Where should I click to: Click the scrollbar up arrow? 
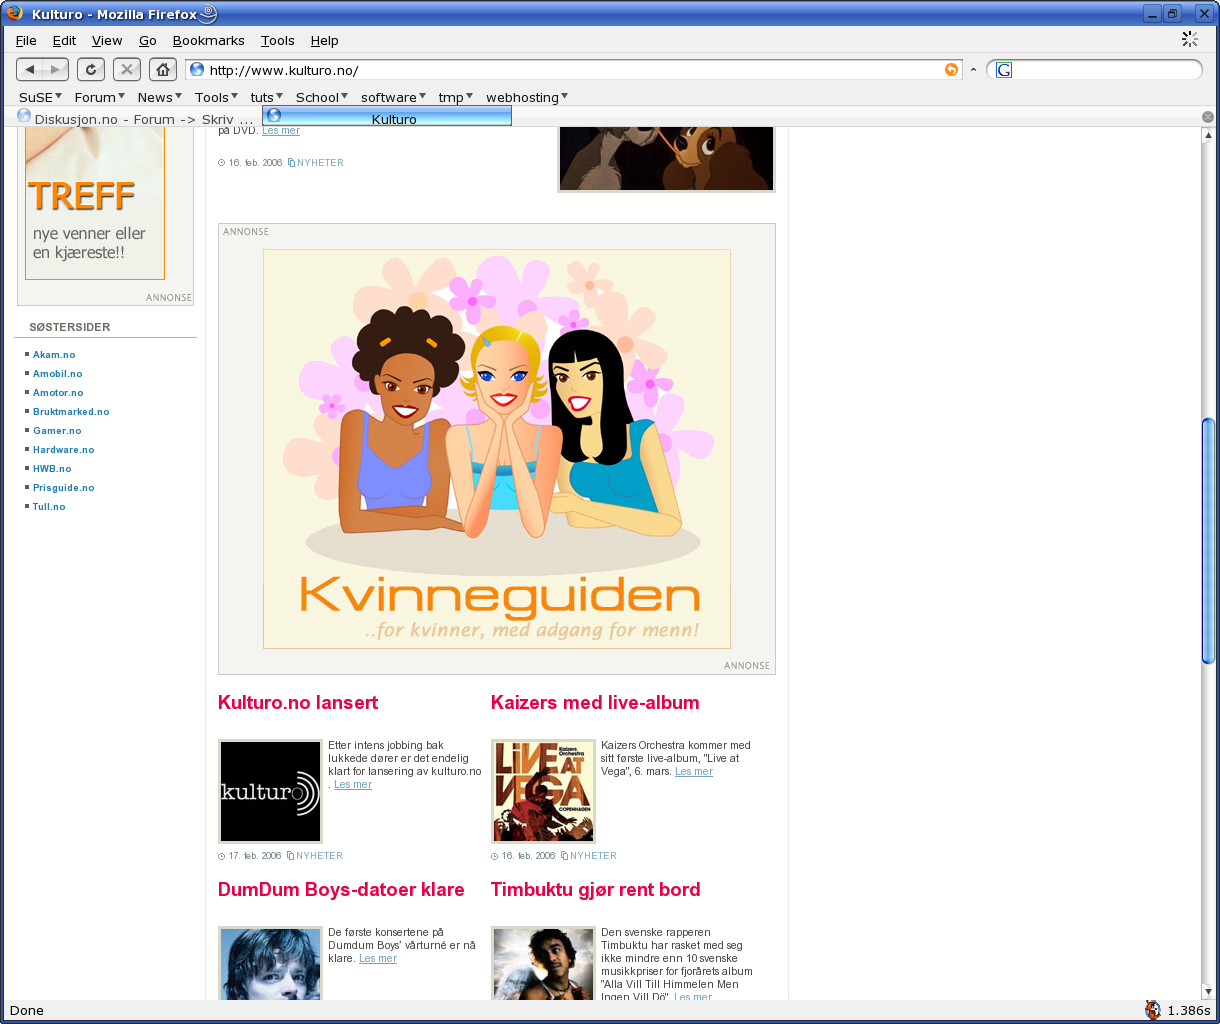(x=1208, y=135)
